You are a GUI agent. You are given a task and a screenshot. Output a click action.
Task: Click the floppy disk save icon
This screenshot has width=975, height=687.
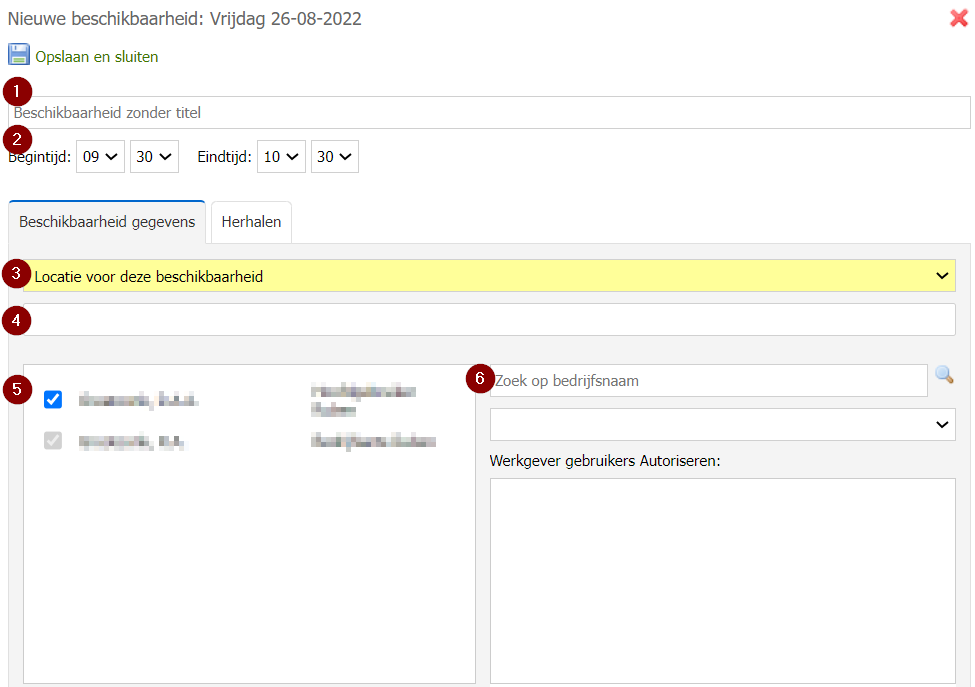tap(19, 54)
